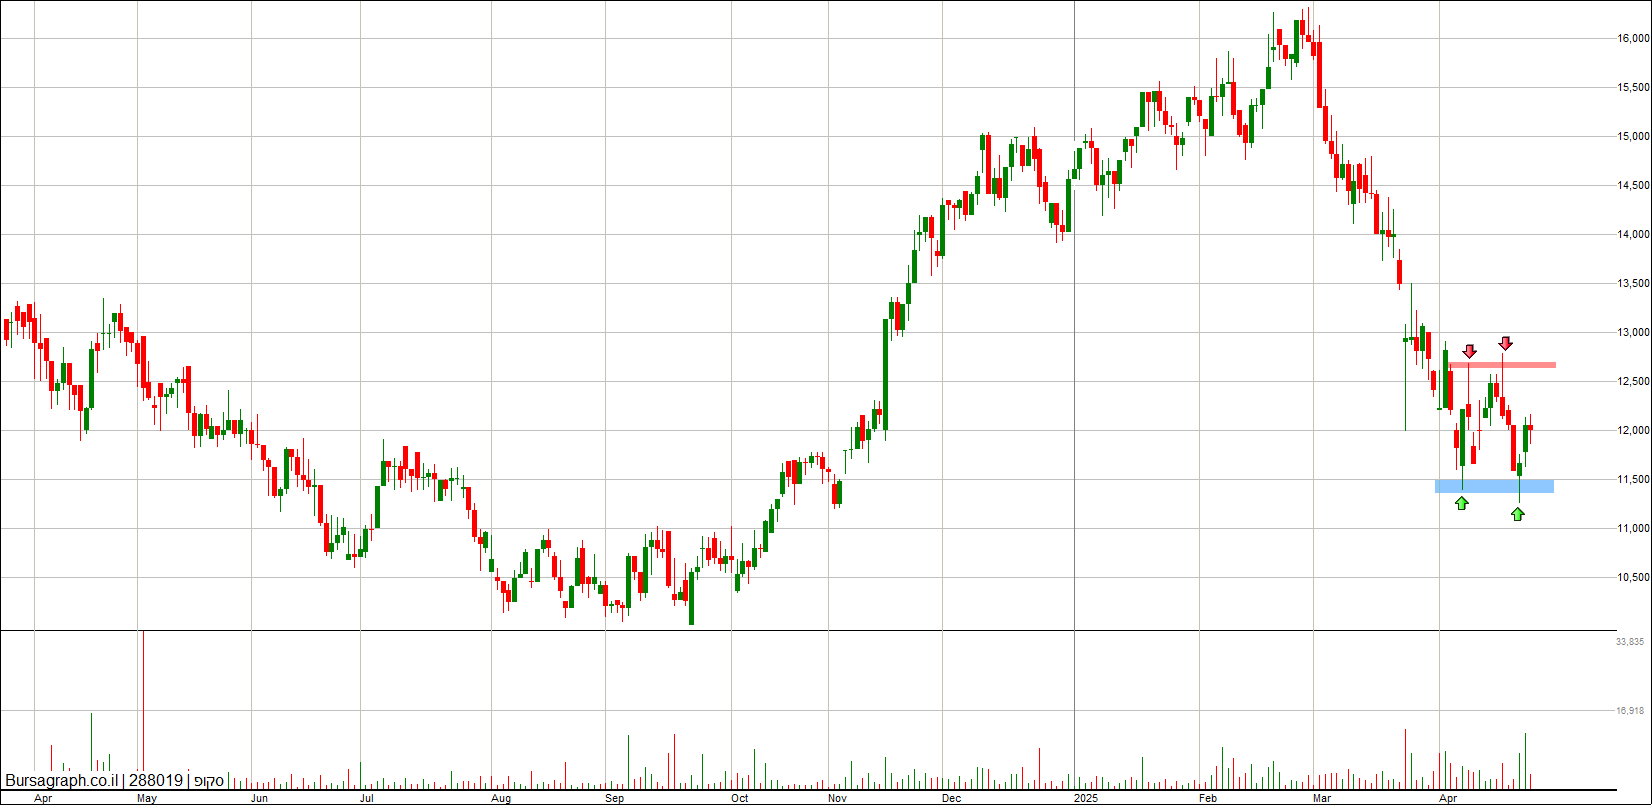This screenshot has height=805, width=1652.
Task: Select the 11,500 price level label
Action: pos(1633,480)
